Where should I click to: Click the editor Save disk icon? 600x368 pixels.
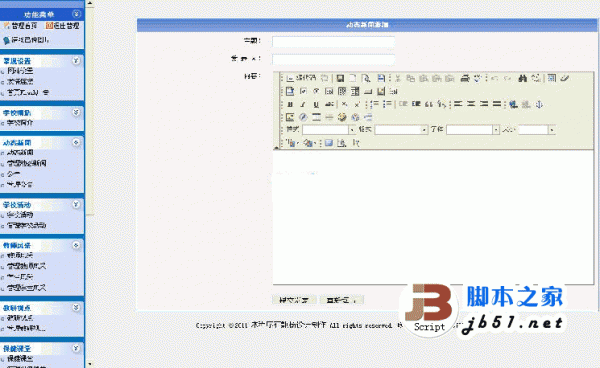pyautogui.click(x=340, y=78)
